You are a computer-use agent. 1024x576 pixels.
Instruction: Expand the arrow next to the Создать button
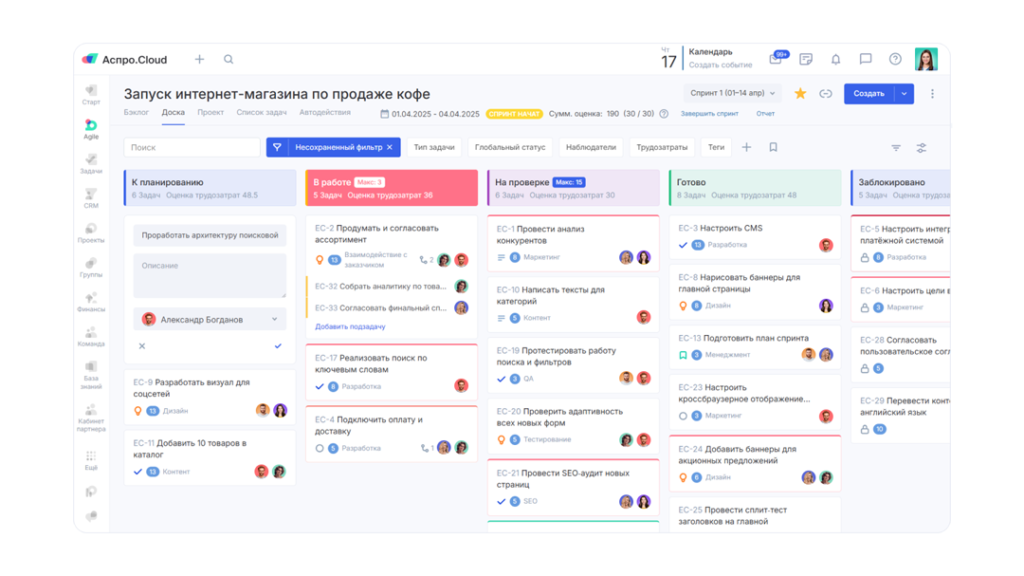[905, 93]
